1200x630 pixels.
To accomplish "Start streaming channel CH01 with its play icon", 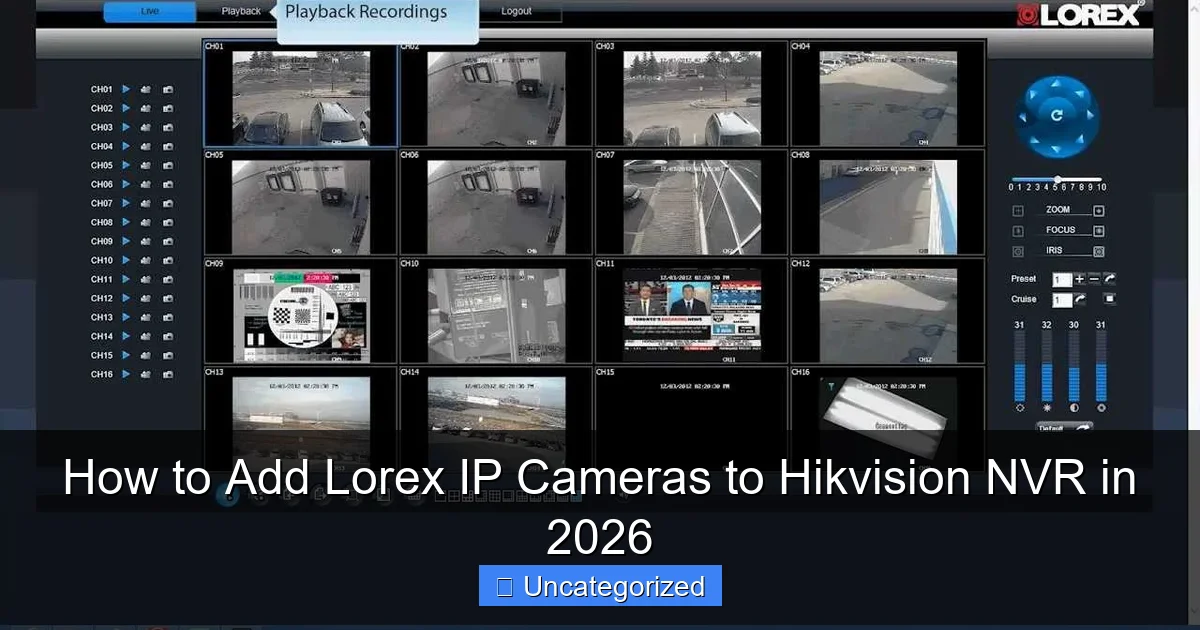I will [x=125, y=89].
